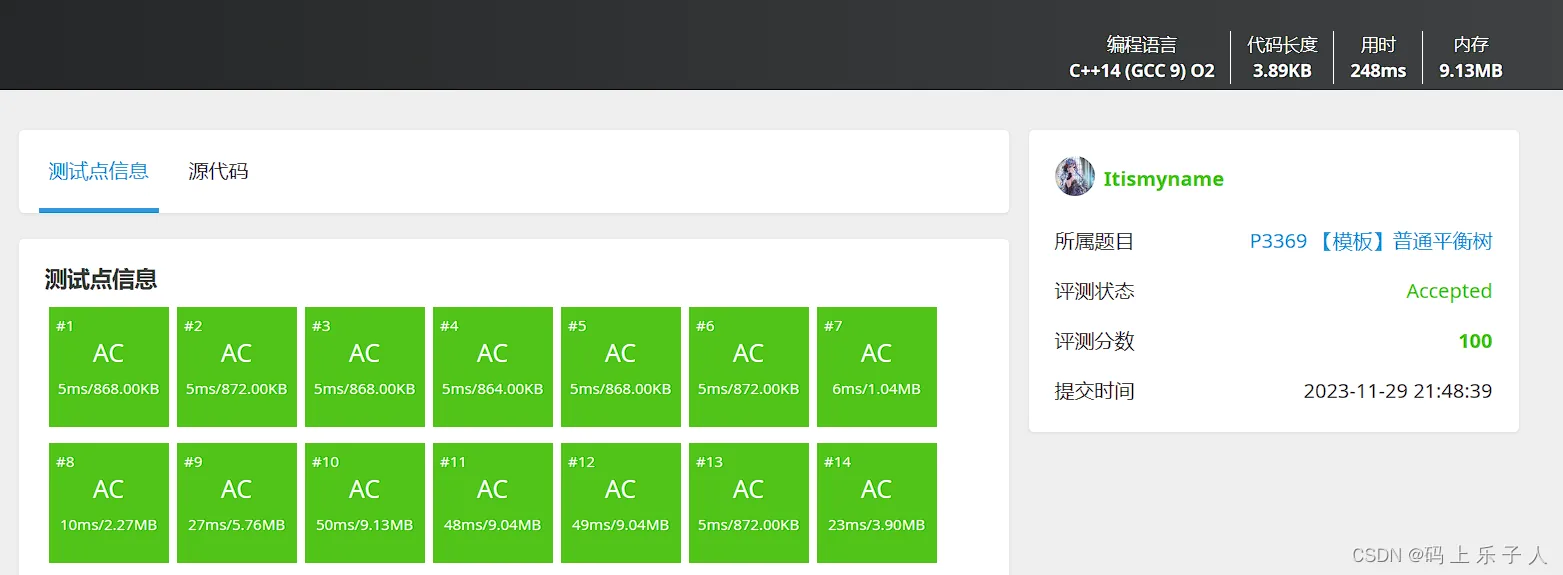Click test case #7 with 1.04MB memory
1563x575 pixels.
point(877,366)
